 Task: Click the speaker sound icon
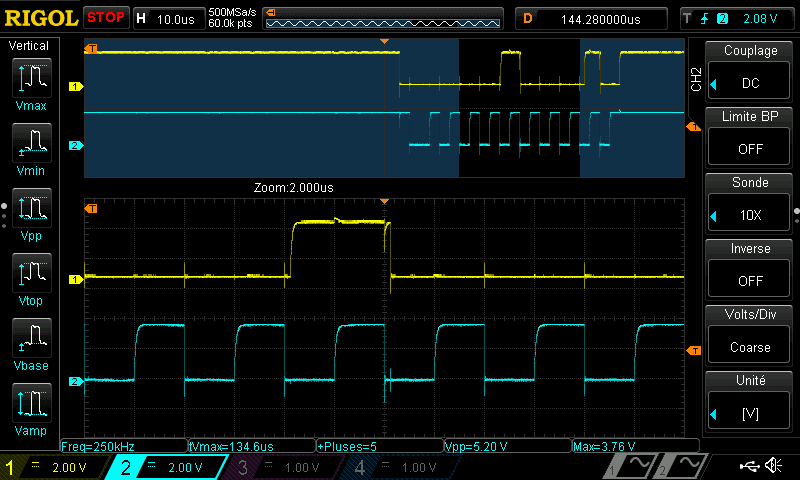774,465
